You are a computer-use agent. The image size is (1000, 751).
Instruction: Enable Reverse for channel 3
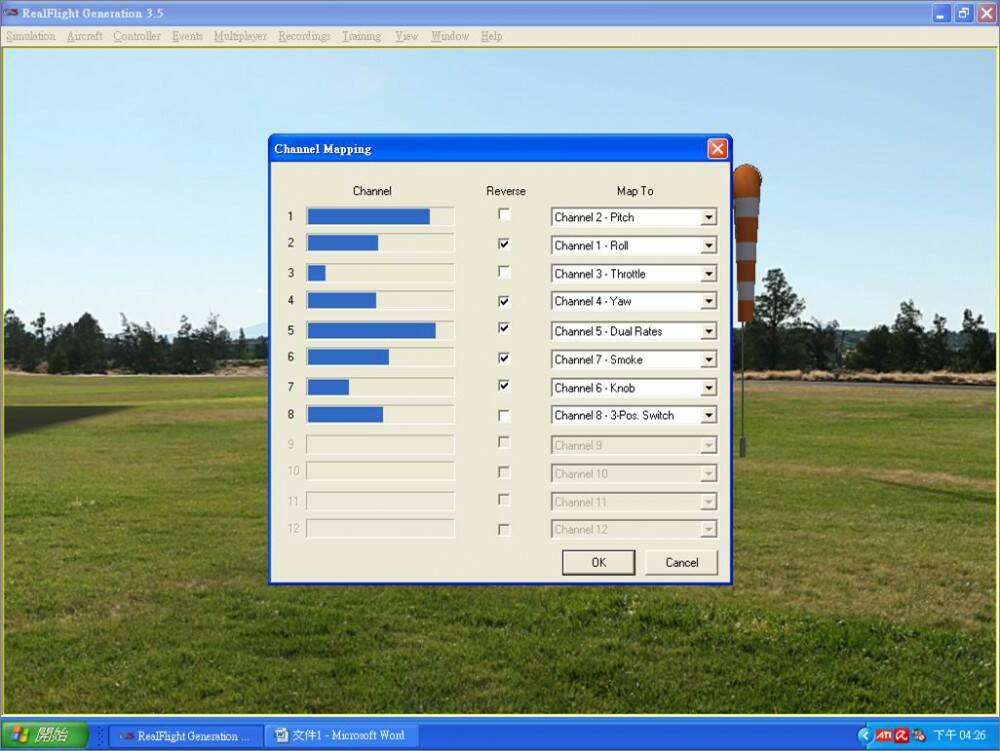(x=504, y=272)
